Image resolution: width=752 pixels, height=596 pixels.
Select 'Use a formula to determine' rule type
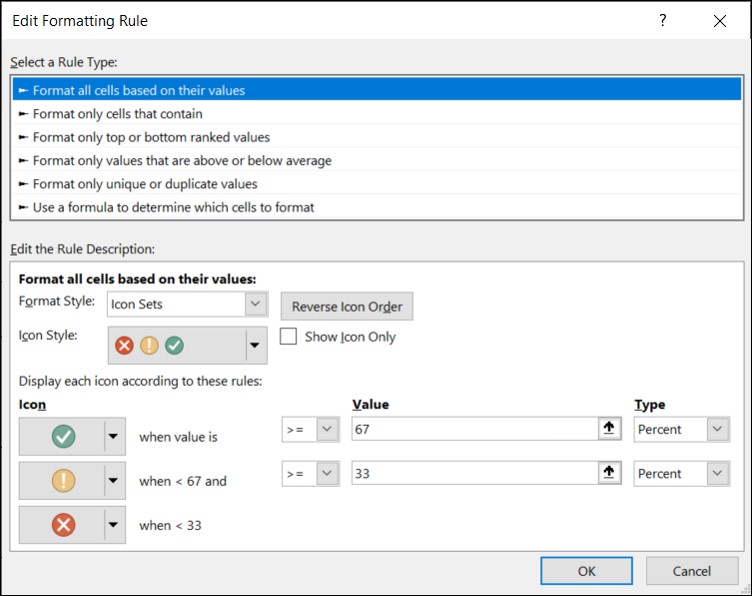tap(173, 207)
